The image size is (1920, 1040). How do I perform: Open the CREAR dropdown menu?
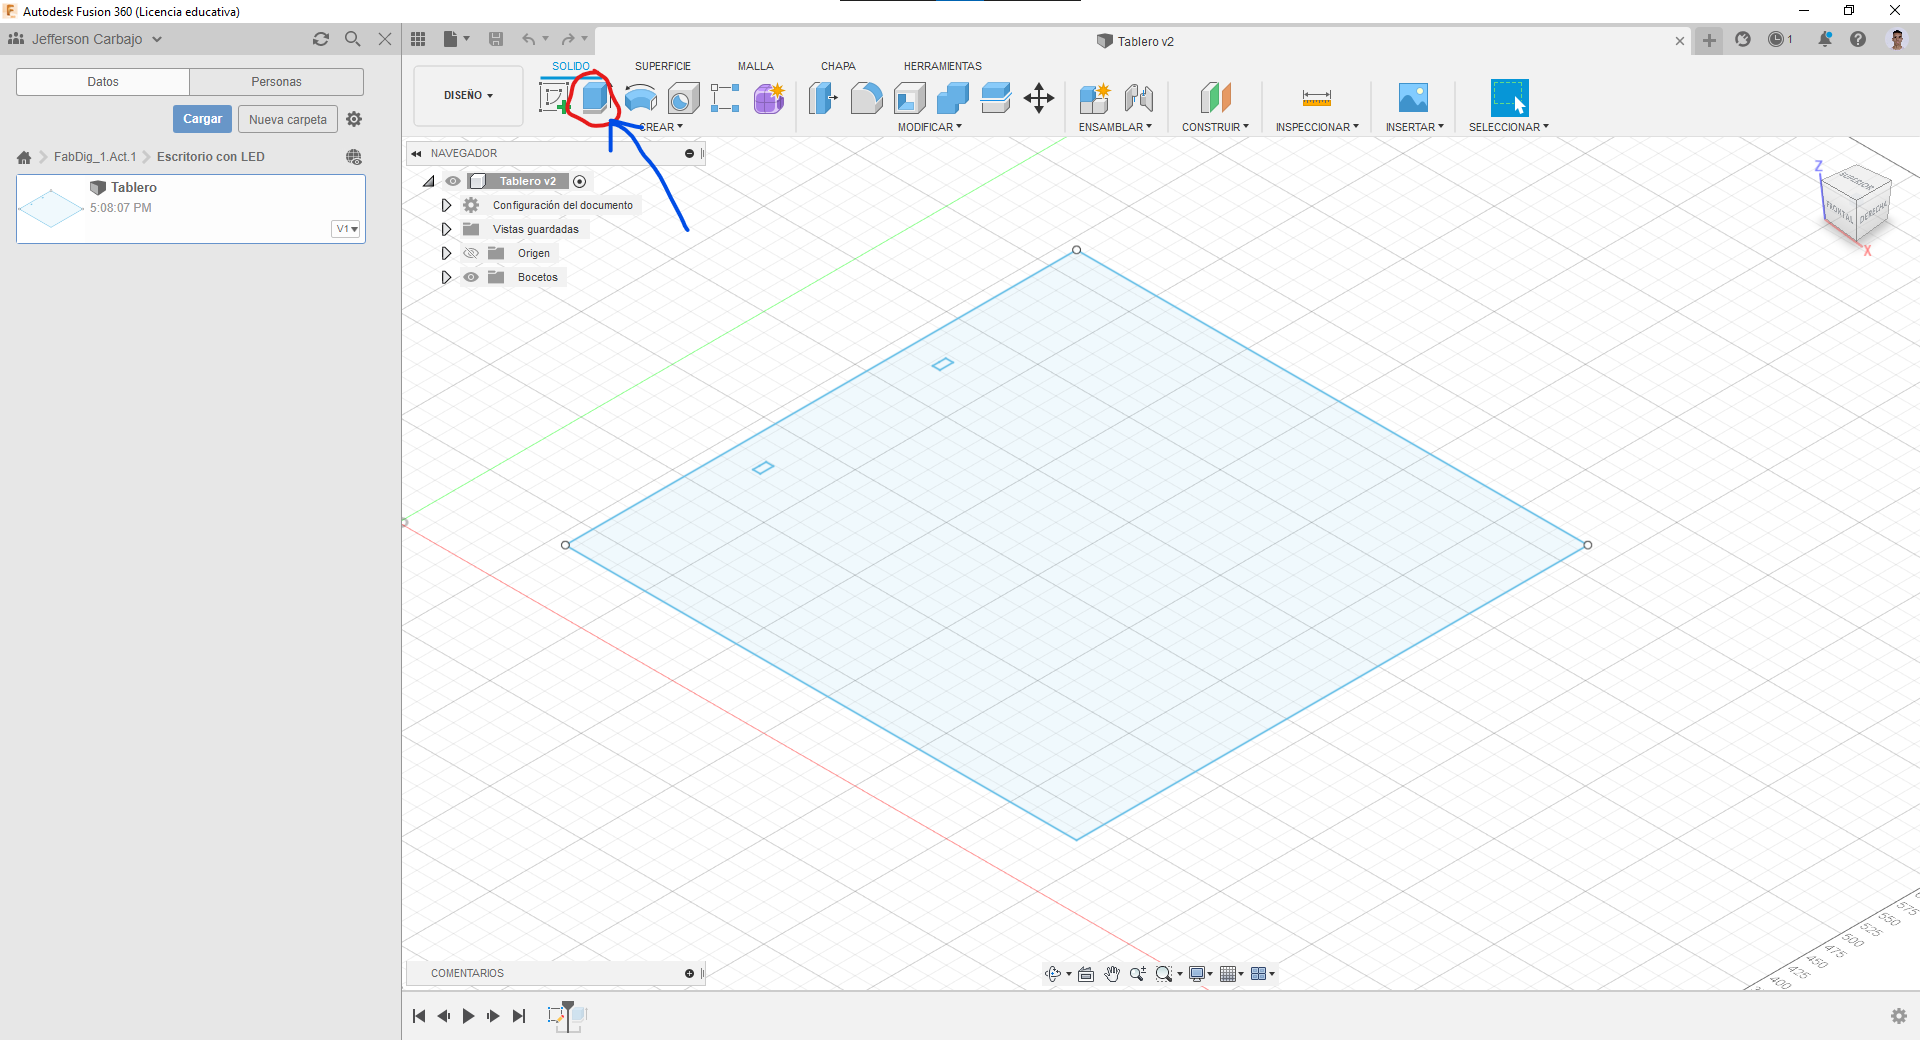(x=660, y=127)
